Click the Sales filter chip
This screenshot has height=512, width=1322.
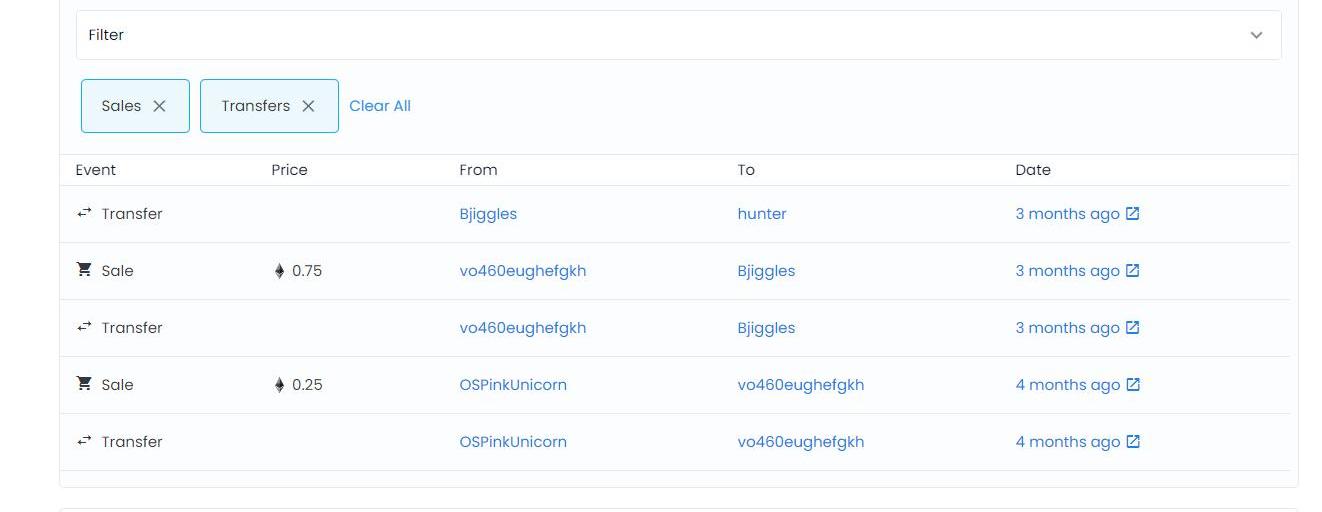coord(121,106)
